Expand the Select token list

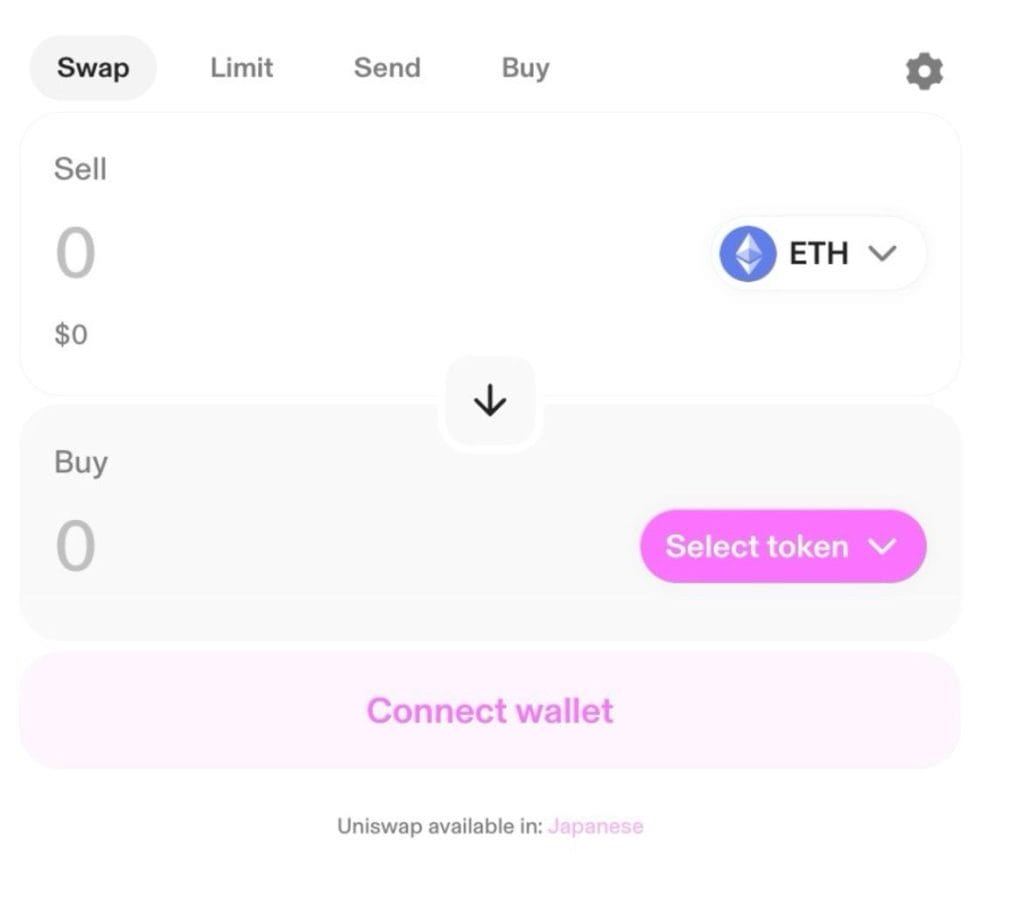[783, 546]
